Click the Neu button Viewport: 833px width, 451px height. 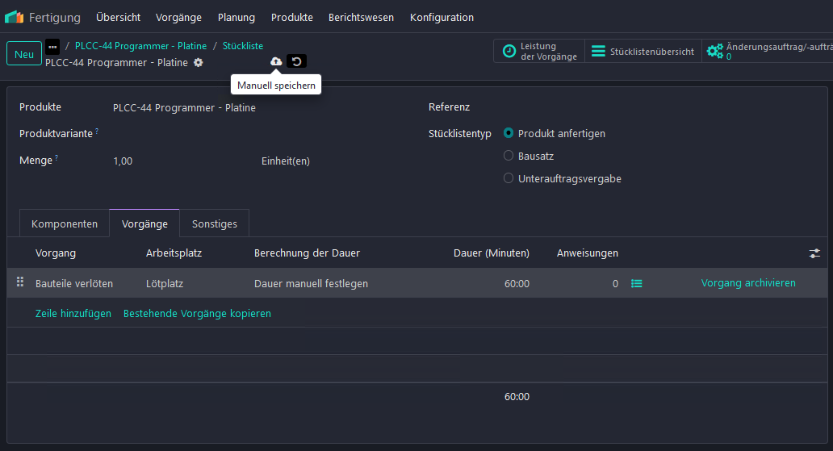click(24, 54)
